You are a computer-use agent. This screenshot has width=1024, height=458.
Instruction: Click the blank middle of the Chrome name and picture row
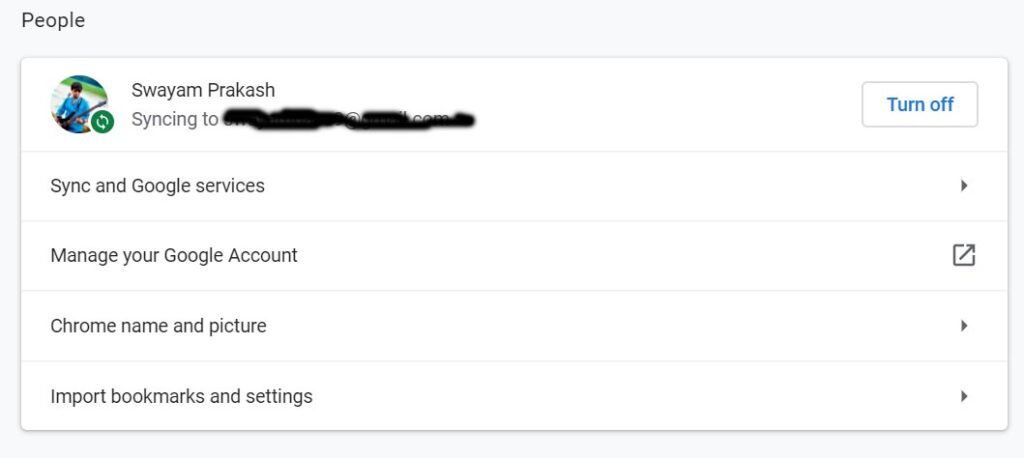[x=600, y=326]
